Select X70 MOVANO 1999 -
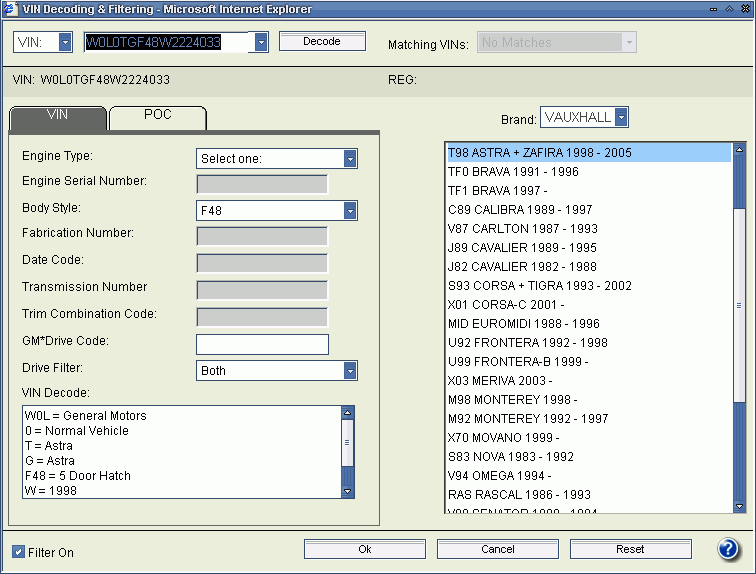 click(589, 438)
